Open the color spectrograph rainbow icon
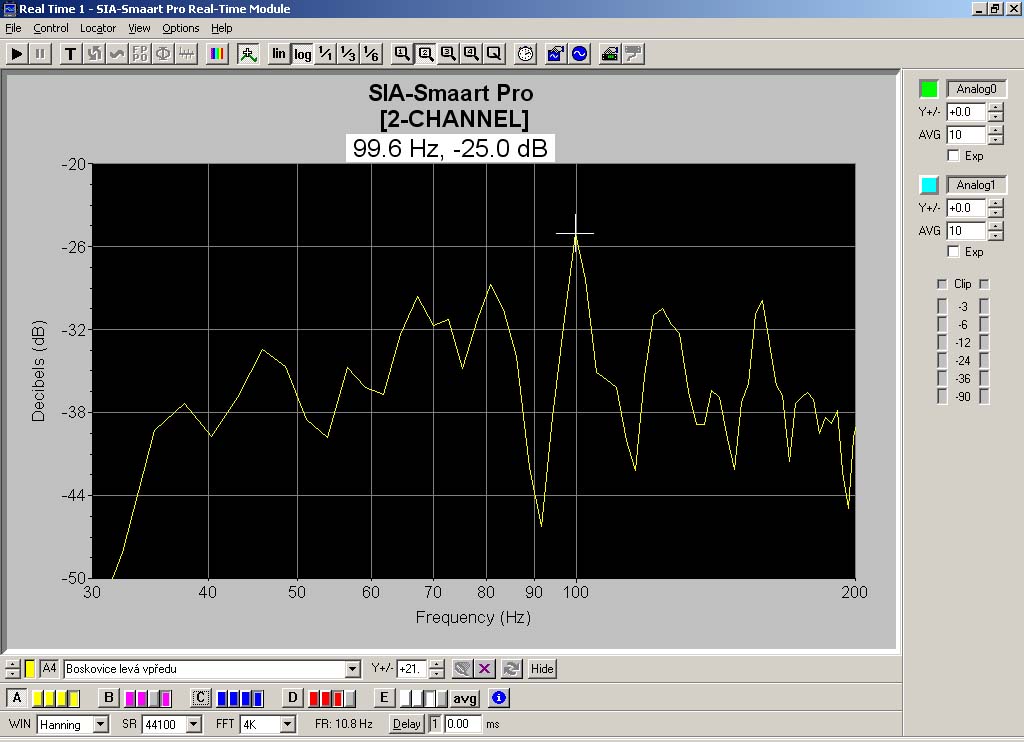 click(217, 54)
